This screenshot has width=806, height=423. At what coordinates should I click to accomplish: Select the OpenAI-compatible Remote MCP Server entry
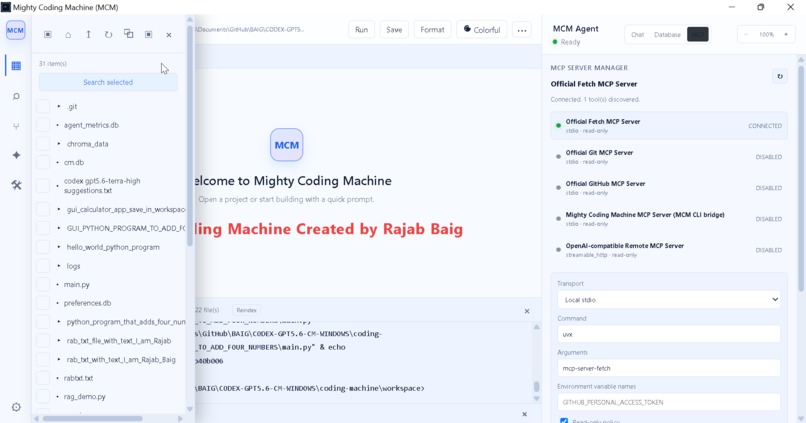click(x=669, y=250)
